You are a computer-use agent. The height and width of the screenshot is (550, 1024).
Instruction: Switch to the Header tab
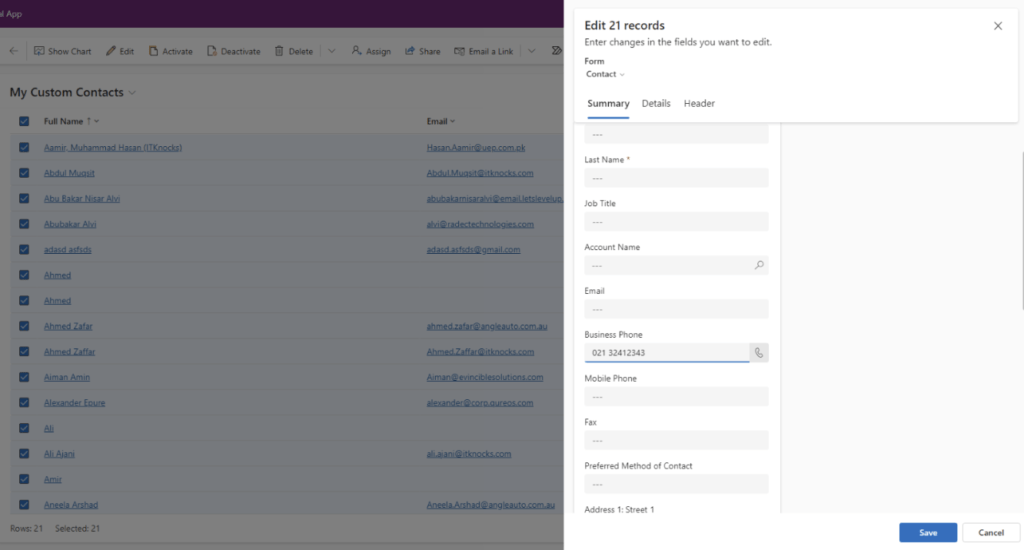coord(699,104)
